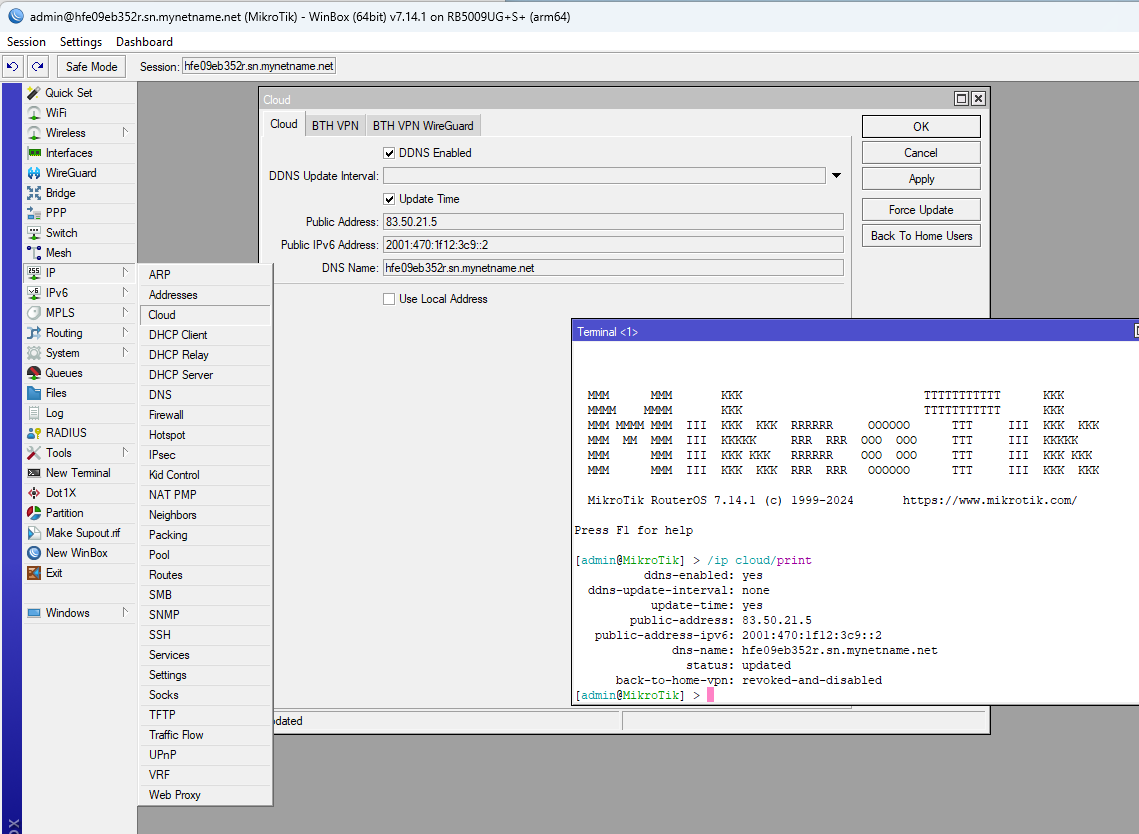Click the DDNS Update Interval input field
Screen dimensions: 1139x834
tap(603, 176)
